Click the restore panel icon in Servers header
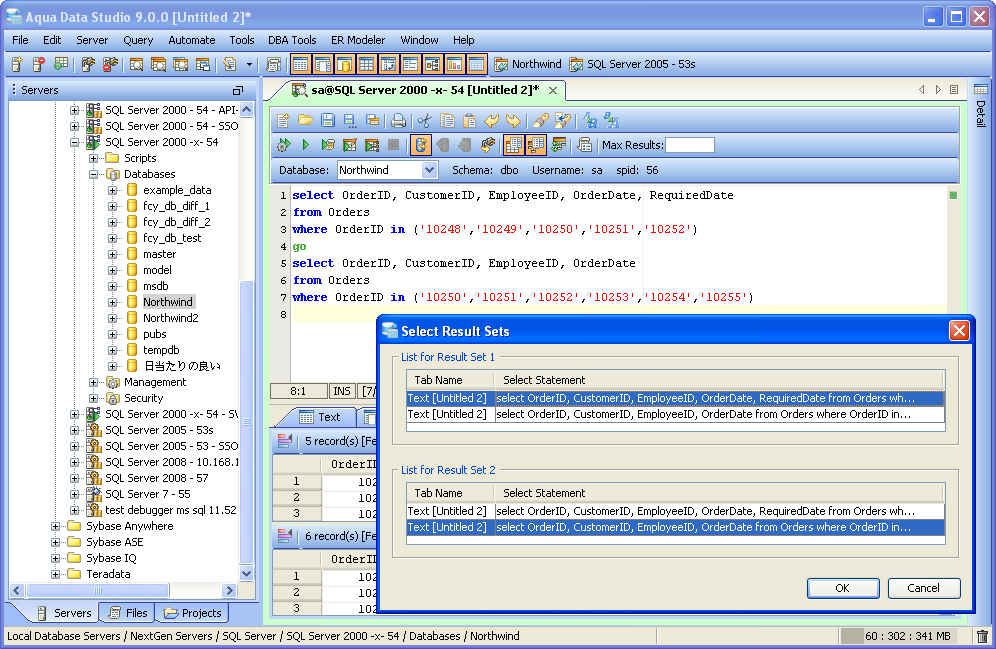Image resolution: width=996 pixels, height=649 pixels. 238,90
